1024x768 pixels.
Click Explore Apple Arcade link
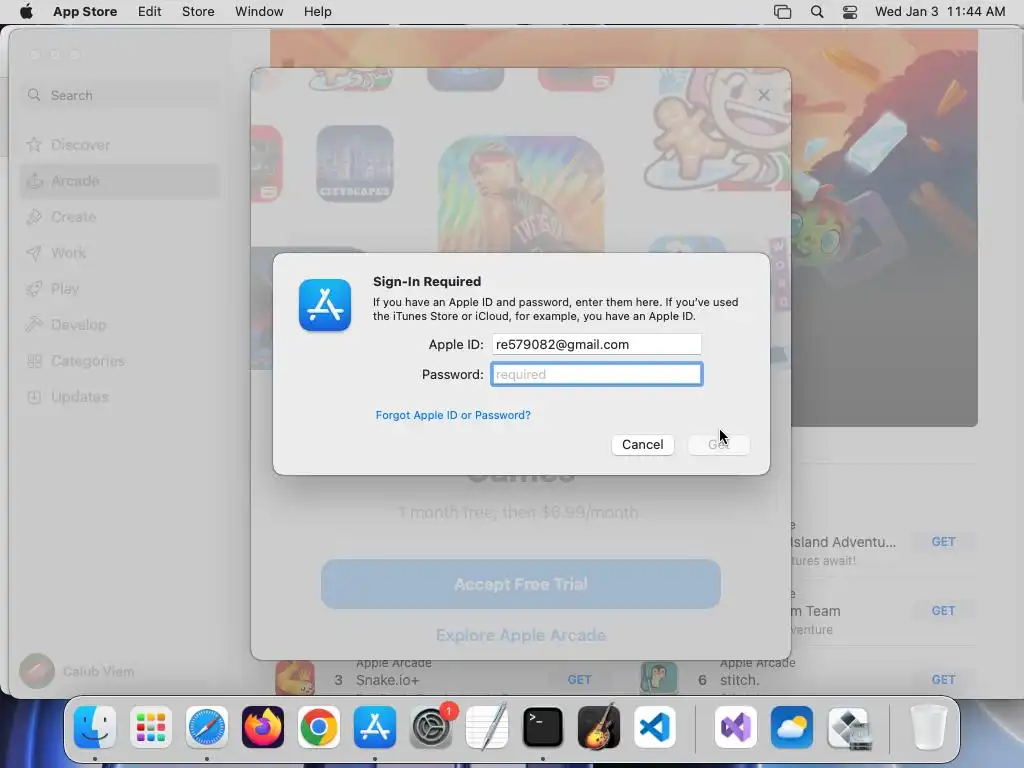[x=520, y=635]
